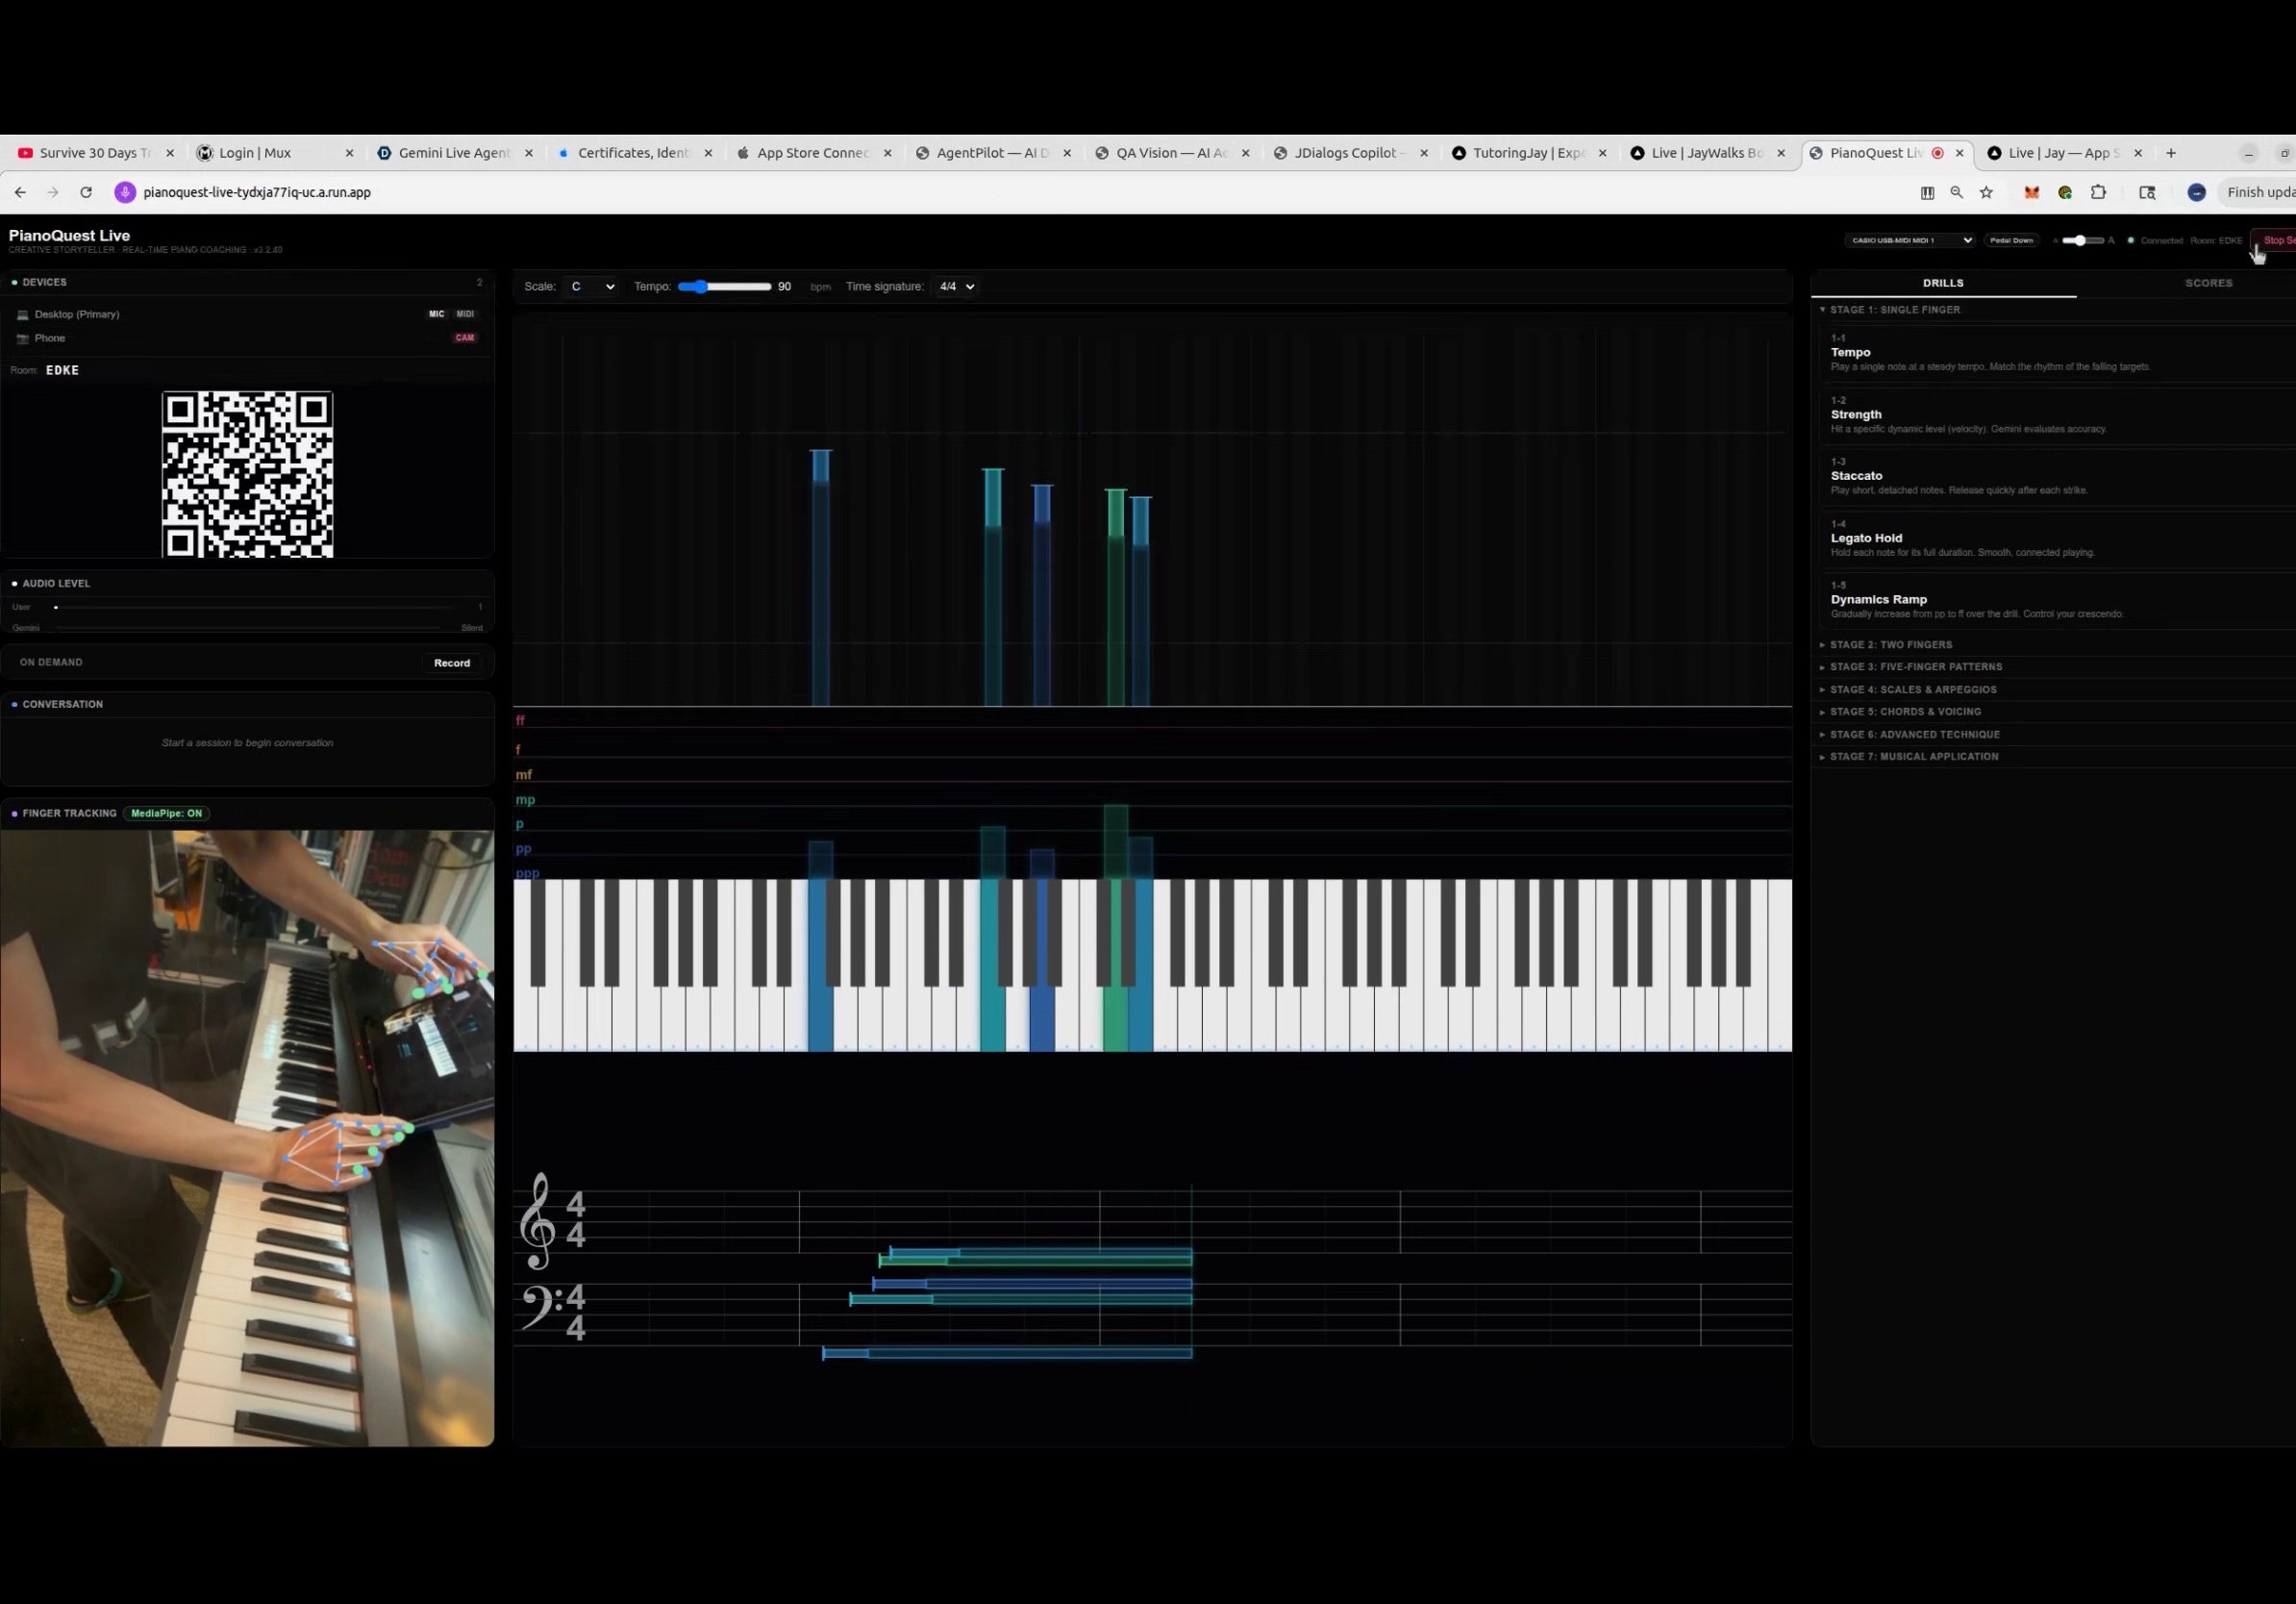This screenshot has width=2296, height=1604.
Task: Bookmark this page with the star icon
Action: (1986, 193)
